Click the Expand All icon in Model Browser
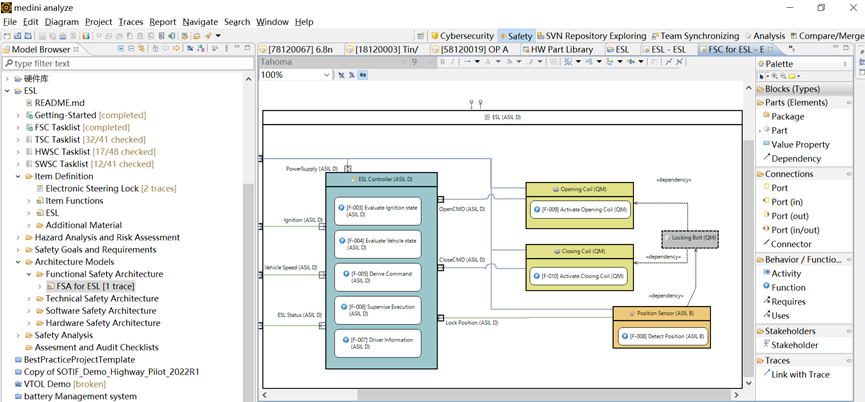Viewport: 865px width, 402px height. (121, 49)
